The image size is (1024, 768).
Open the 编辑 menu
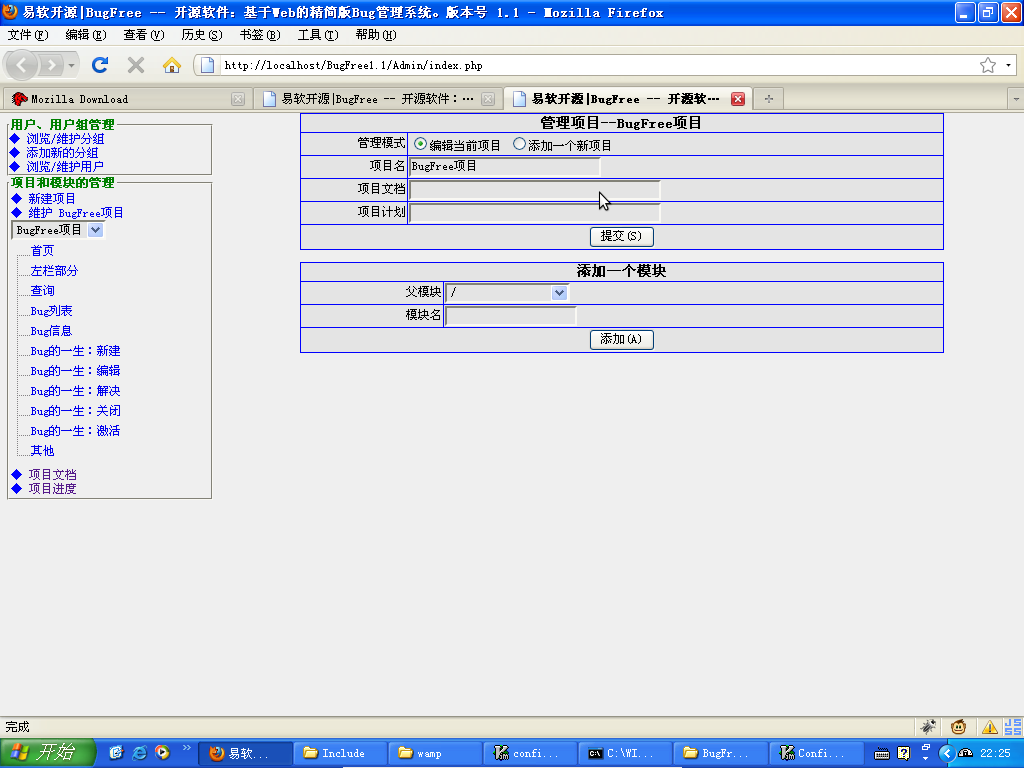(x=86, y=35)
